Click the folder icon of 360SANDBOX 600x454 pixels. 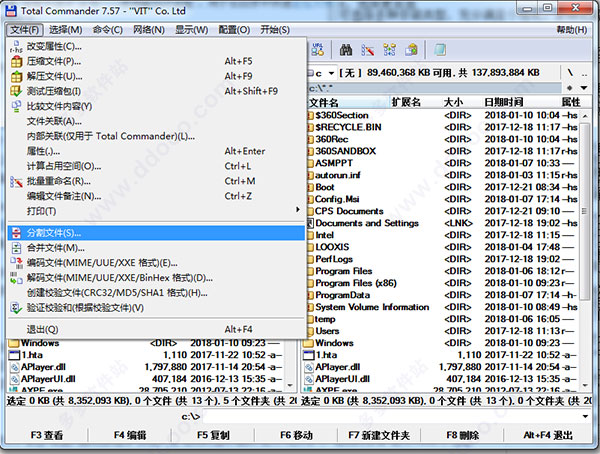tap(311, 151)
